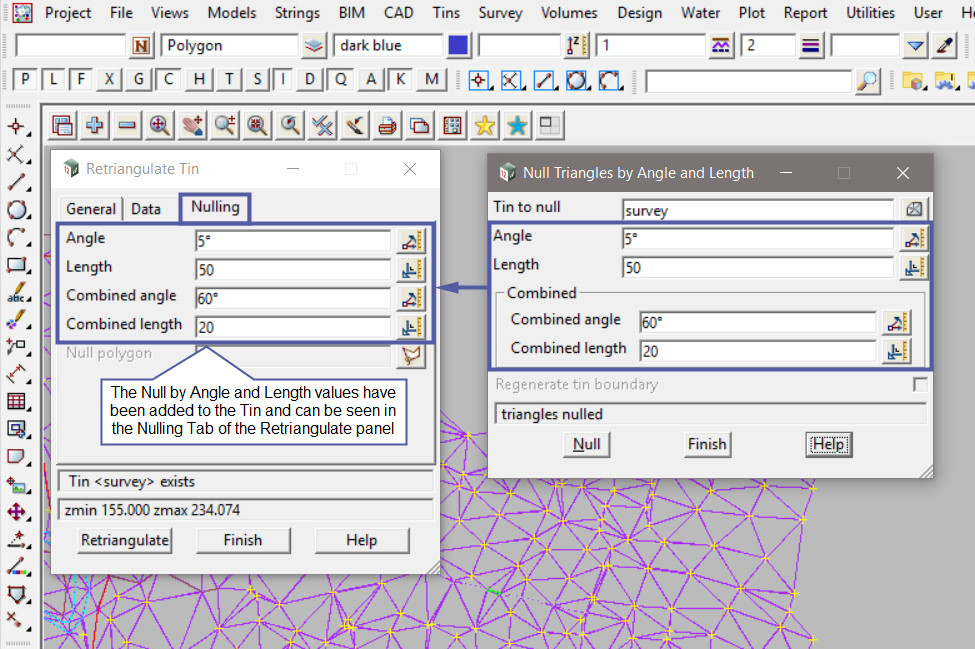Select the move arrows tool in left toolbar
Viewport: 975px width, 649px height.
coord(17,512)
